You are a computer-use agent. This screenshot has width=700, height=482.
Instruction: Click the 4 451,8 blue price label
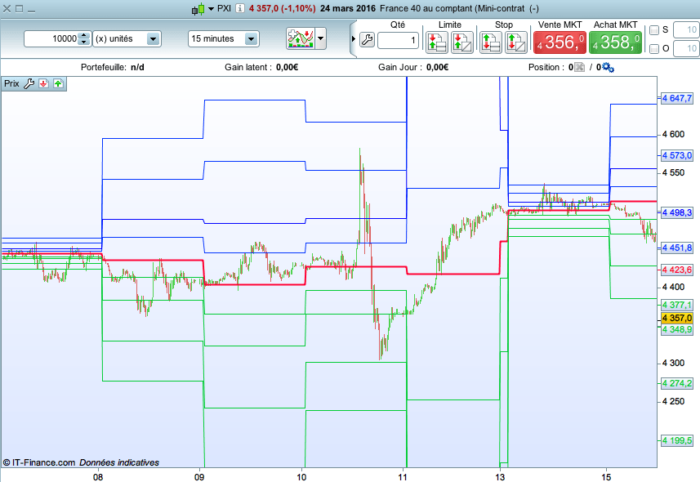pos(677,248)
